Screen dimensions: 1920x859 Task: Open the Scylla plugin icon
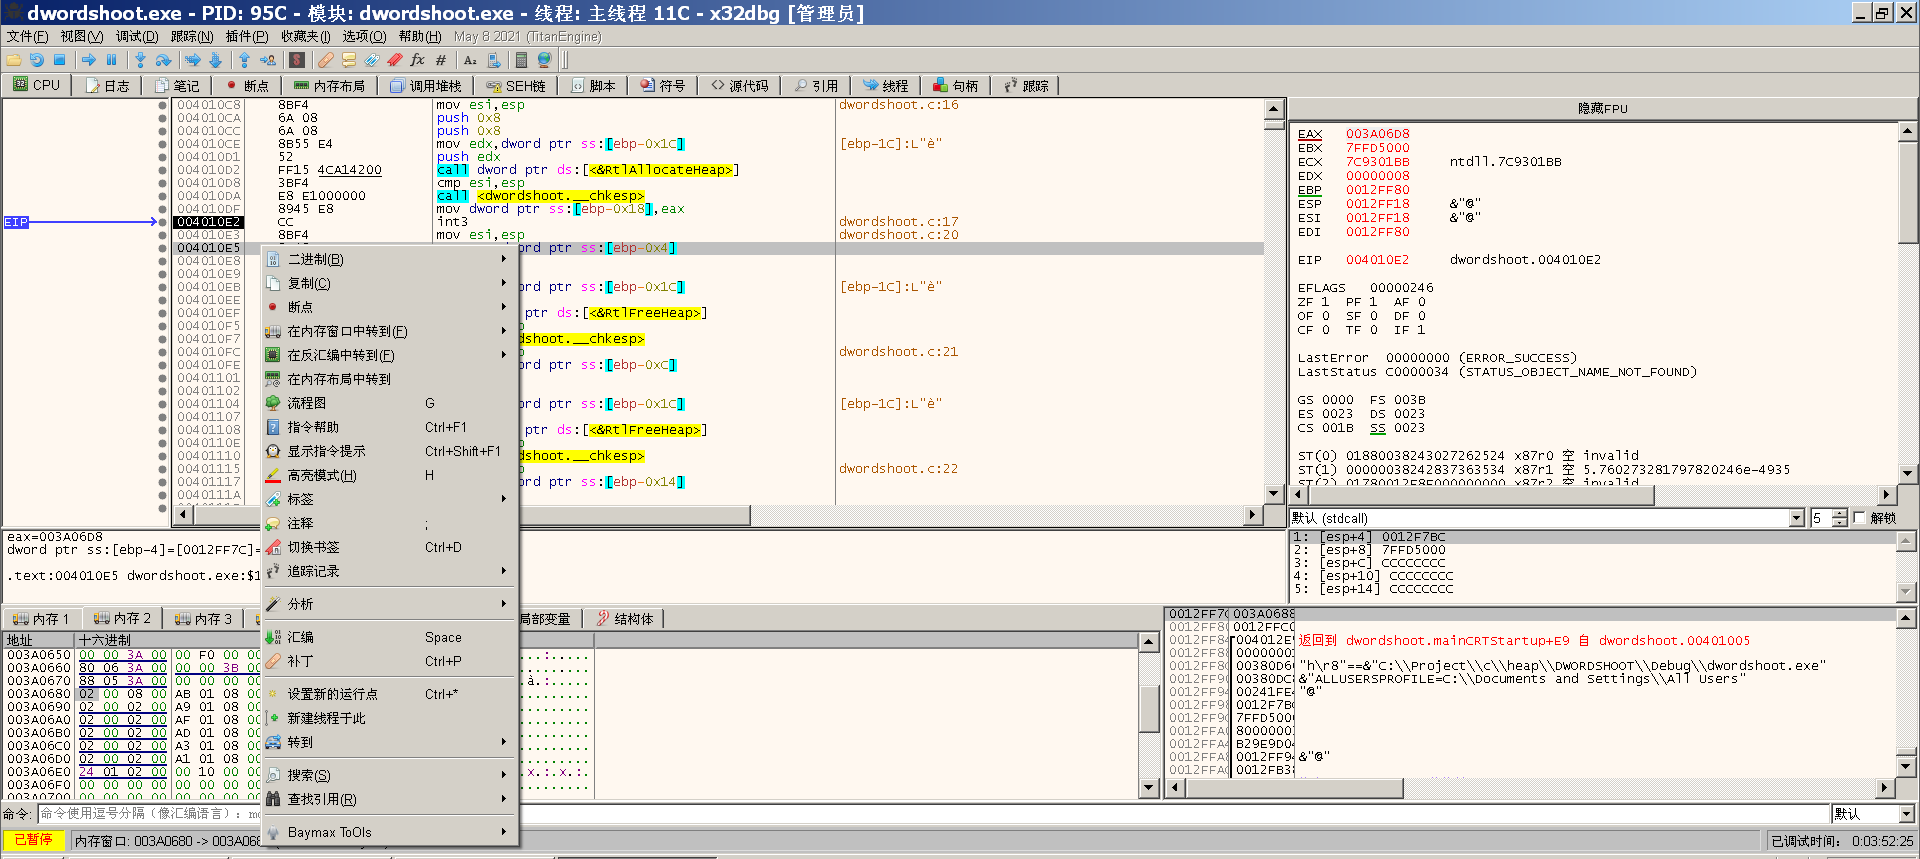(297, 60)
